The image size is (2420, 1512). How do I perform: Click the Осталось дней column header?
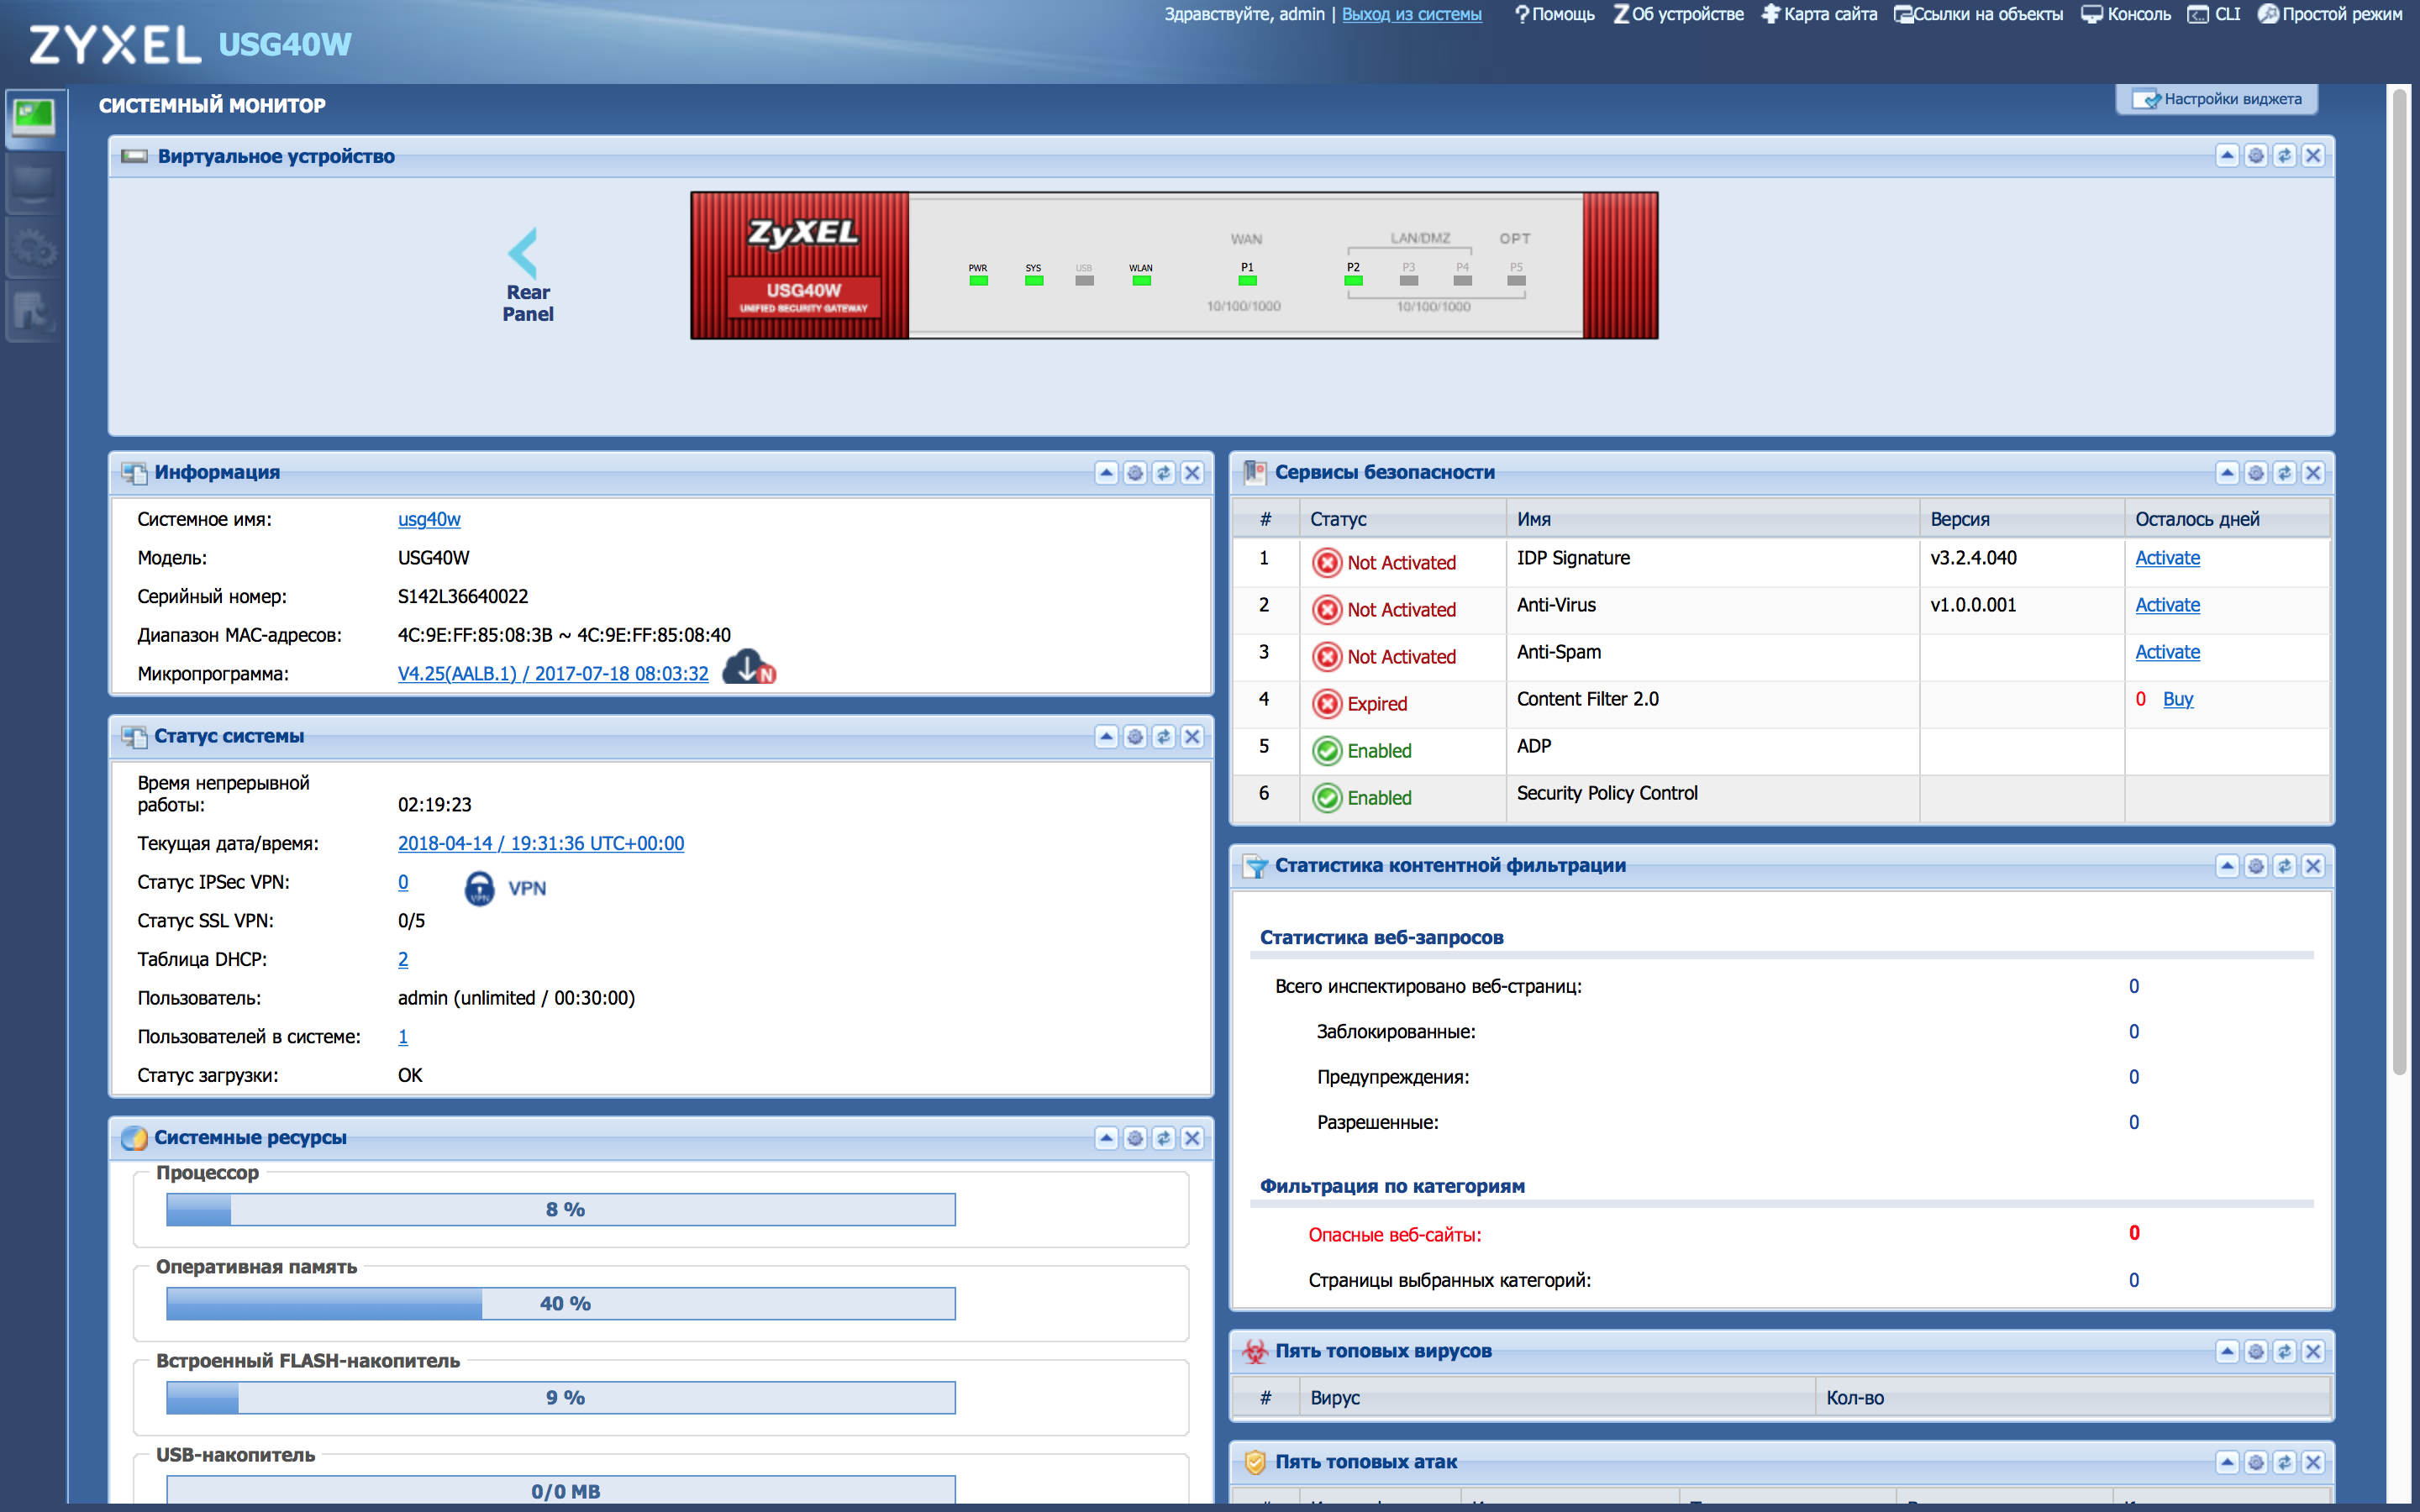click(2228, 519)
